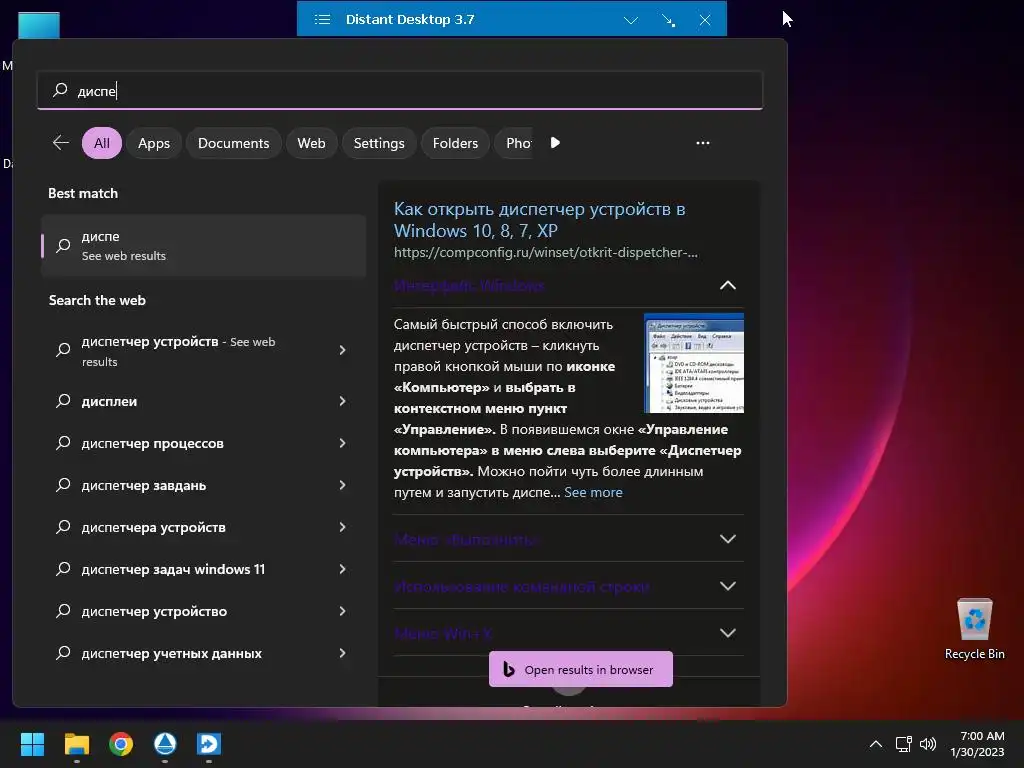Image resolution: width=1024 pixels, height=768 pixels.
Task: Select the Recycle Bin desktop icon
Action: click(x=974, y=630)
